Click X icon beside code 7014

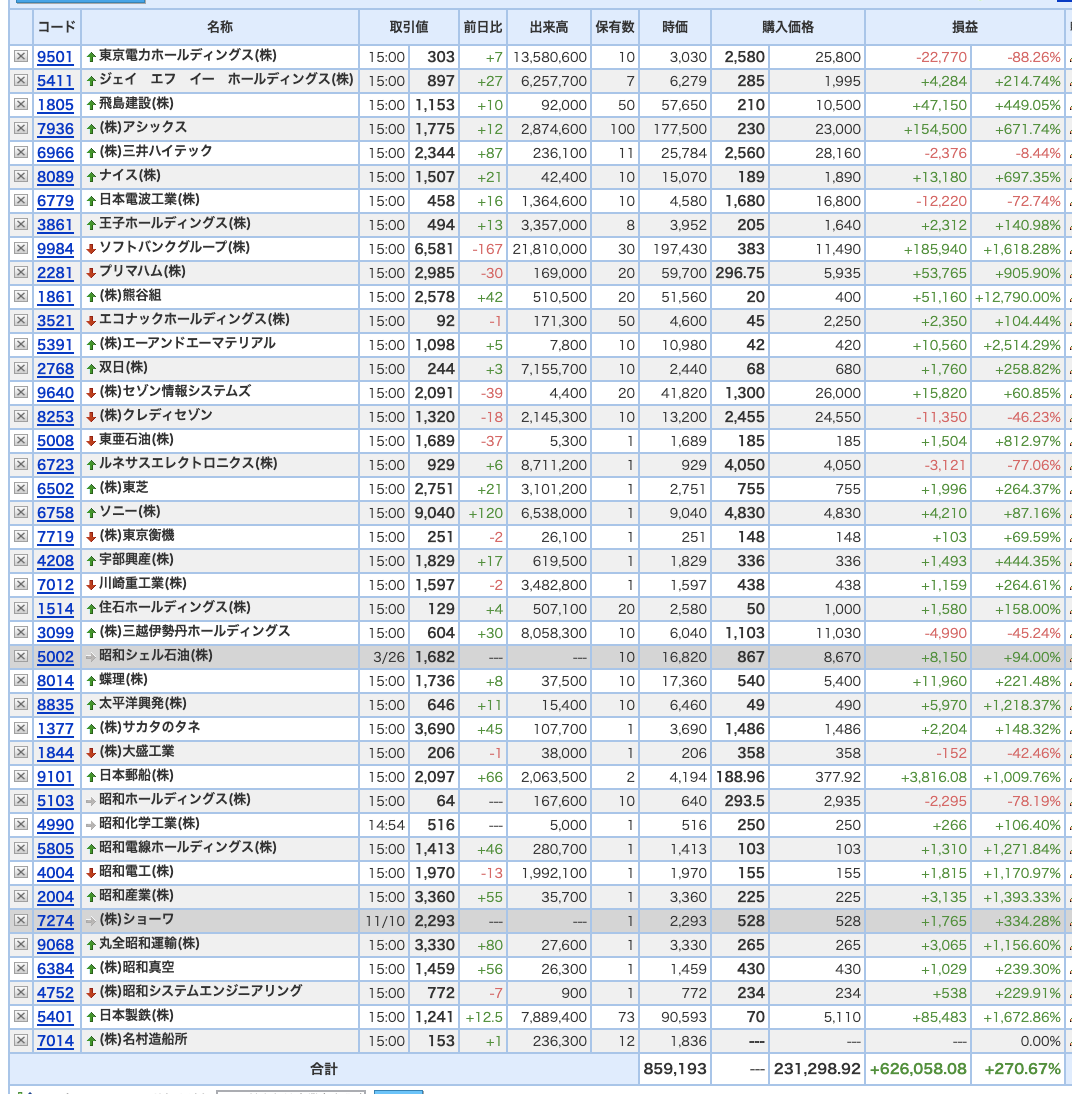tap(21, 1040)
